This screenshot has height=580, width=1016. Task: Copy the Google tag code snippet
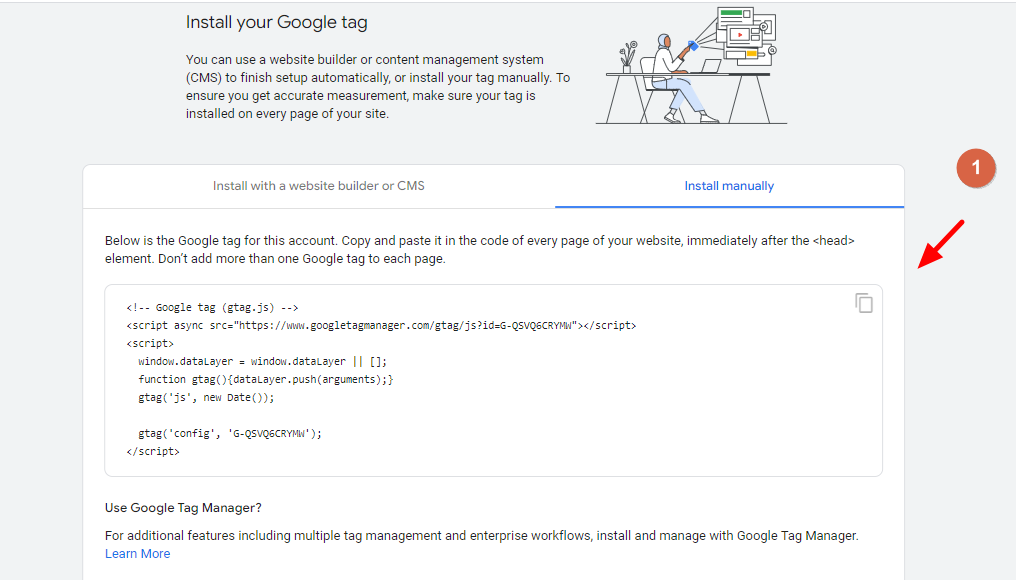tap(864, 303)
